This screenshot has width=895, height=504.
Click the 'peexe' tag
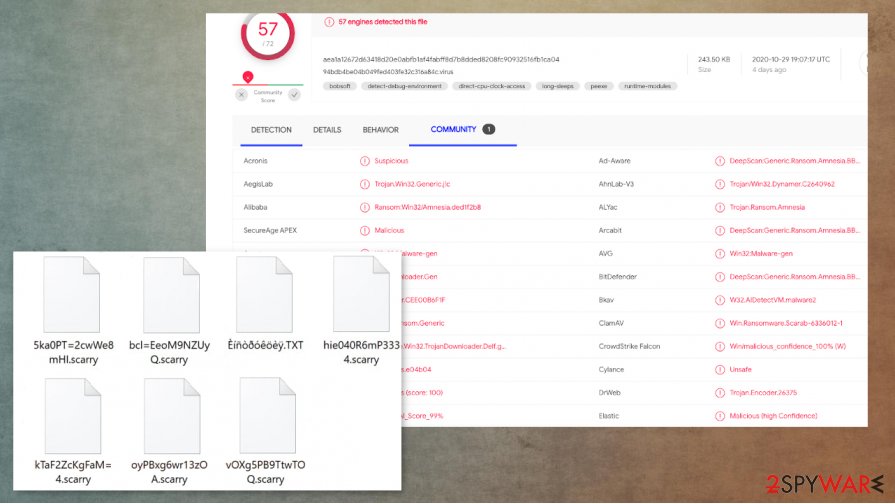pyautogui.click(x=599, y=86)
